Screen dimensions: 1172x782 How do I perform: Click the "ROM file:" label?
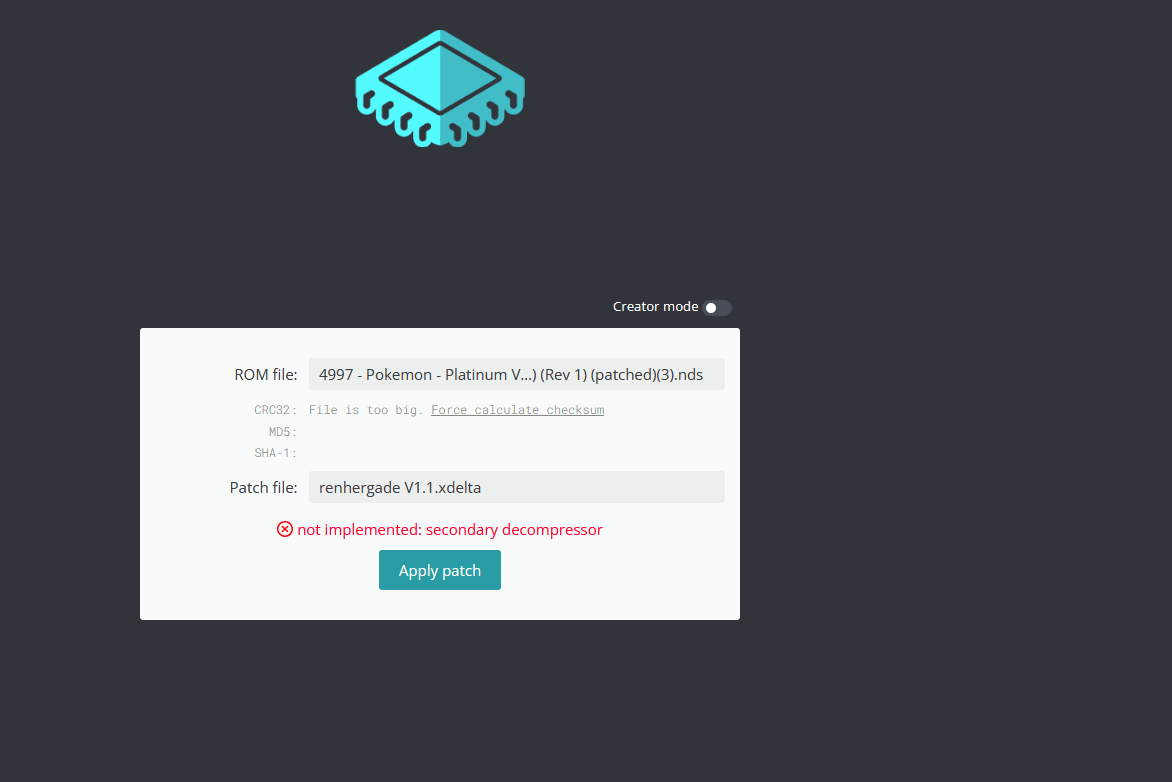[x=265, y=375]
